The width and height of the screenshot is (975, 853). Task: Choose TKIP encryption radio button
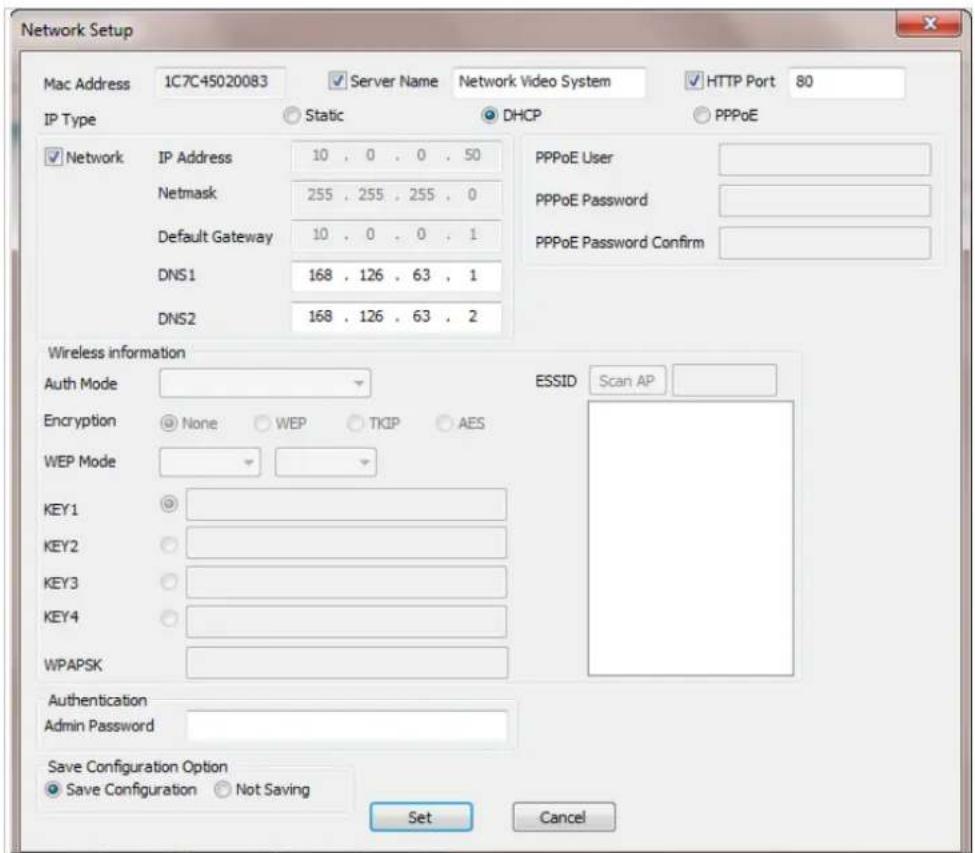click(355, 423)
